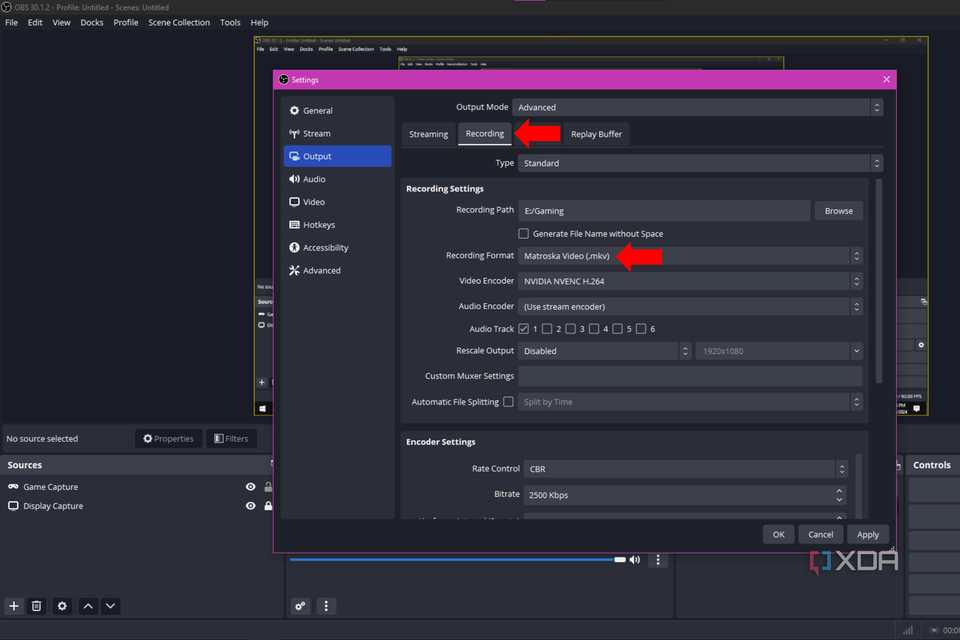The height and width of the screenshot is (640, 960).
Task: Open the Output Mode dropdown
Action: 697,107
